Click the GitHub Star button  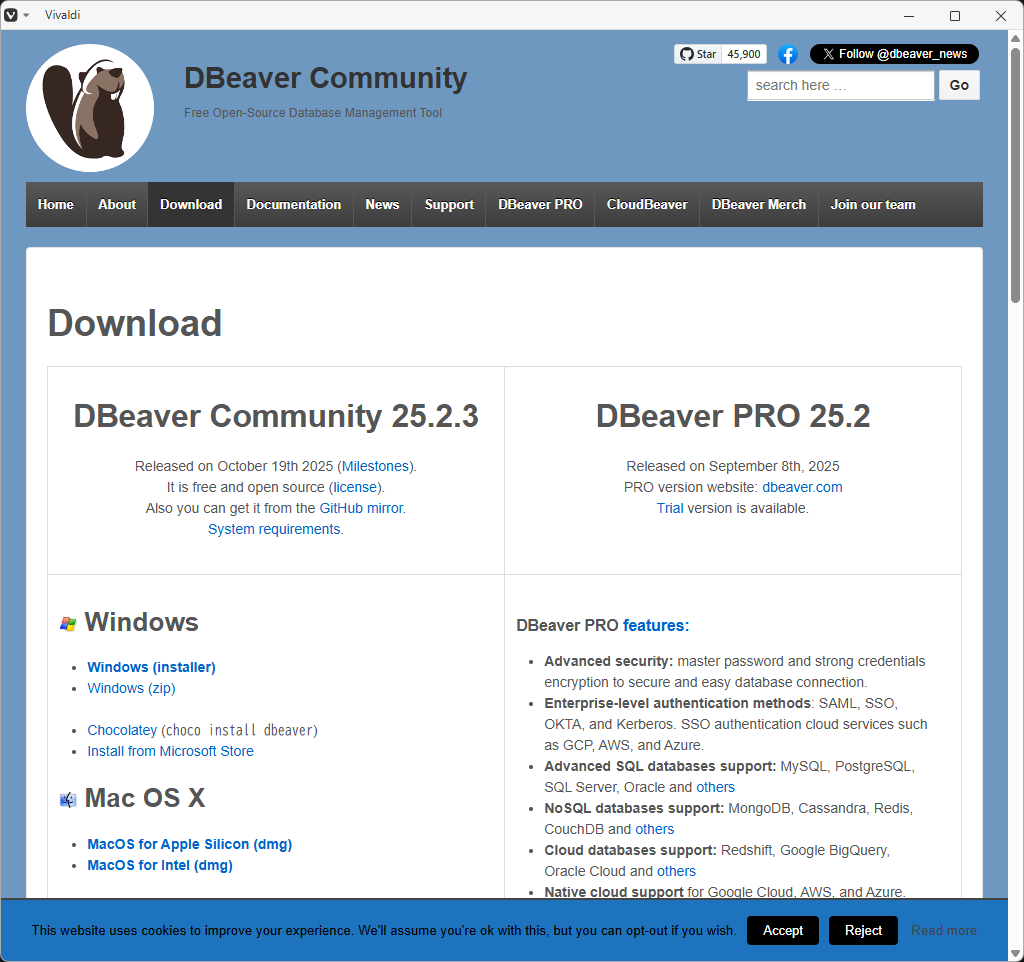pyautogui.click(x=697, y=54)
